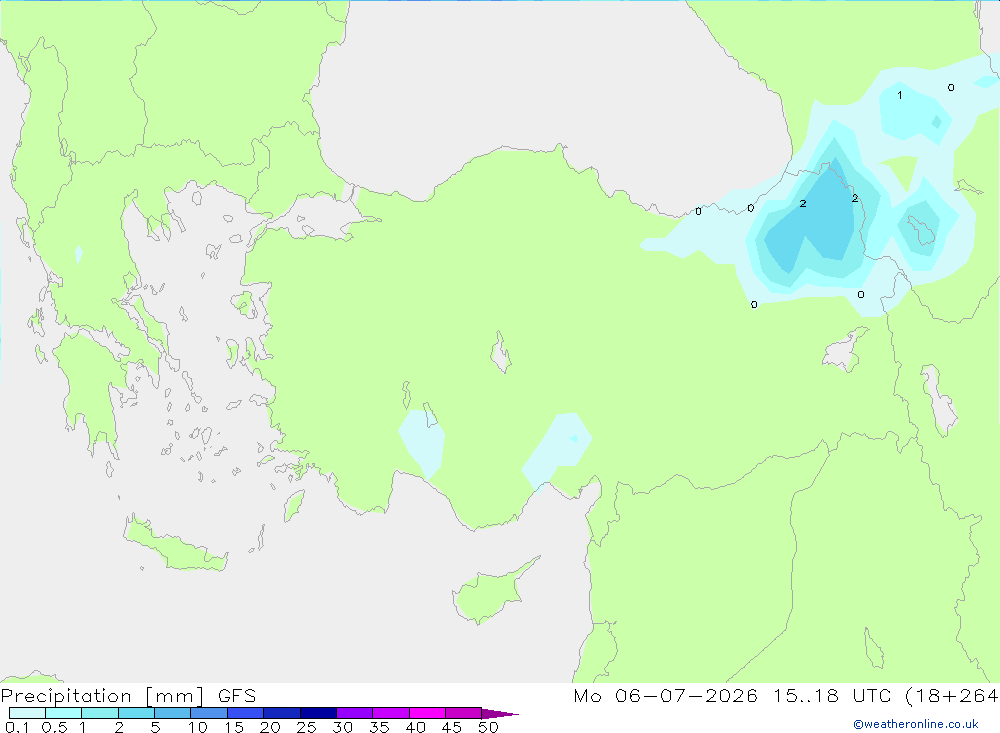Screen dimensions: 1000x733
Task: Click the Precipitation [mm] GFS title
Action: (x=128, y=695)
